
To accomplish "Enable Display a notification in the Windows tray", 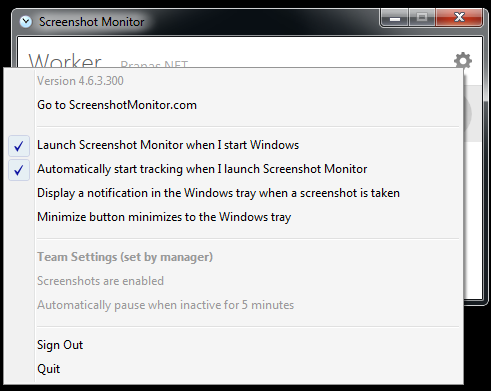I will 218,193.
